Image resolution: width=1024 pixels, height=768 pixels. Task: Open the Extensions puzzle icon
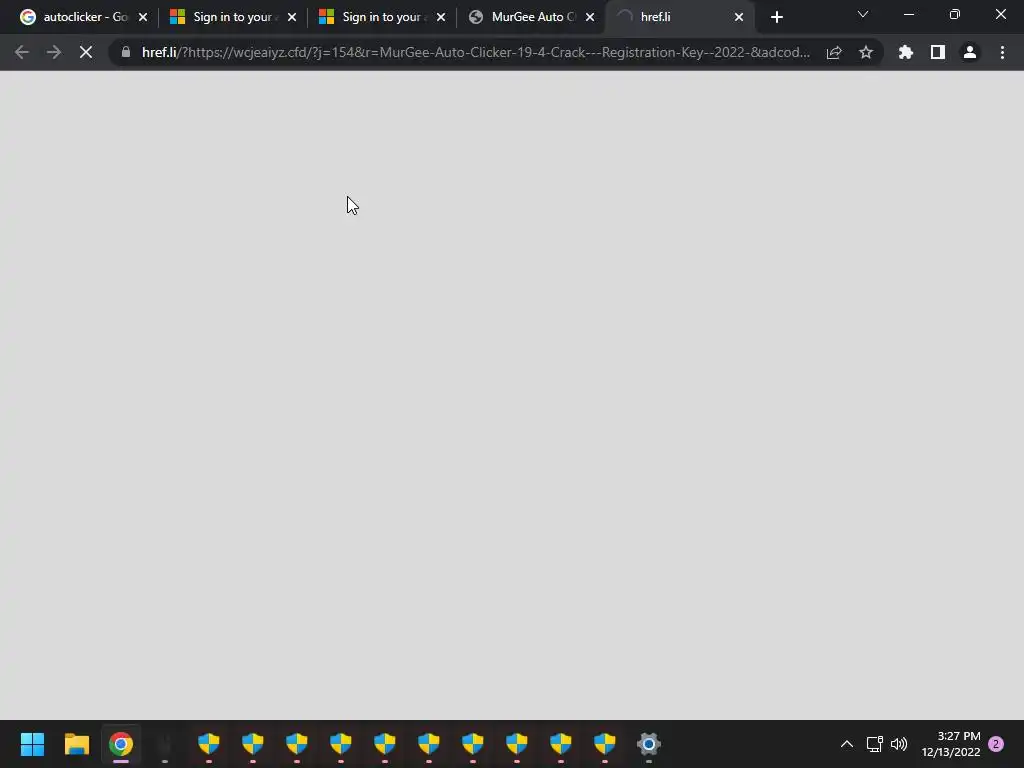[x=906, y=52]
